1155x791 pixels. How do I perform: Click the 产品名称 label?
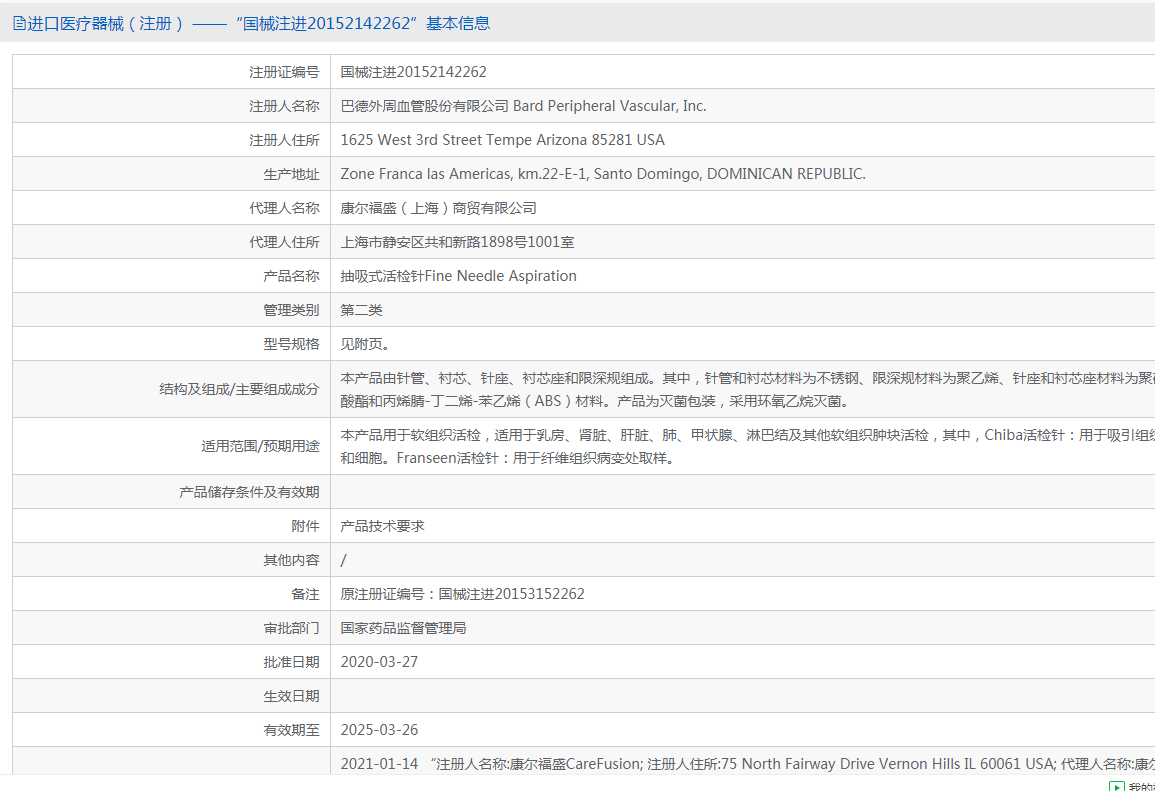[x=292, y=276]
